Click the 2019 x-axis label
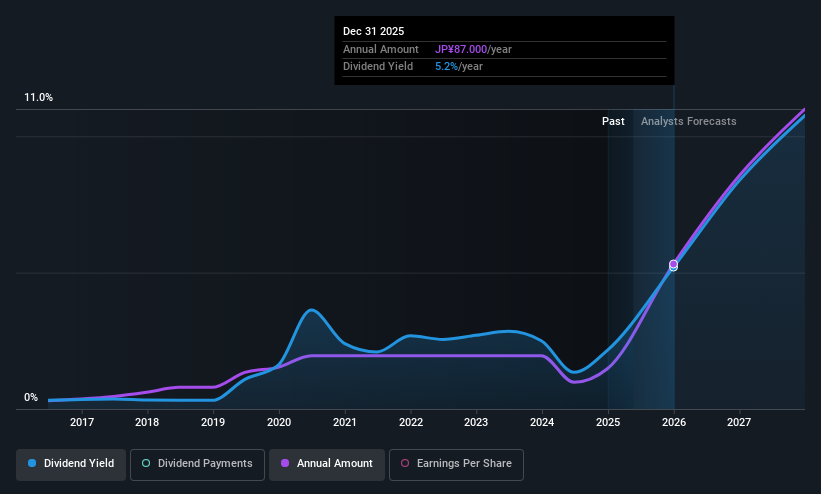The height and width of the screenshot is (494, 821). 213,422
